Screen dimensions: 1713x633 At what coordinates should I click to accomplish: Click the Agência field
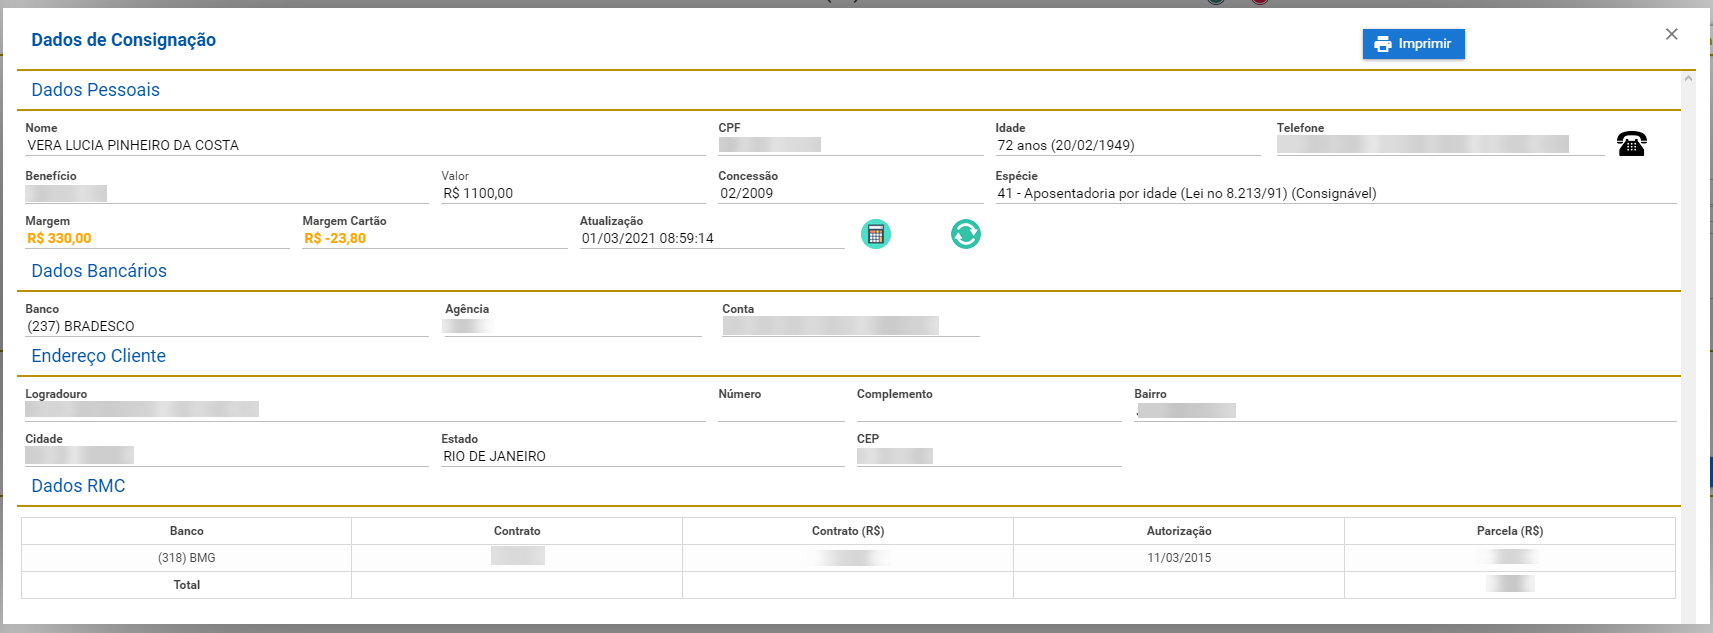pyautogui.click(x=573, y=326)
